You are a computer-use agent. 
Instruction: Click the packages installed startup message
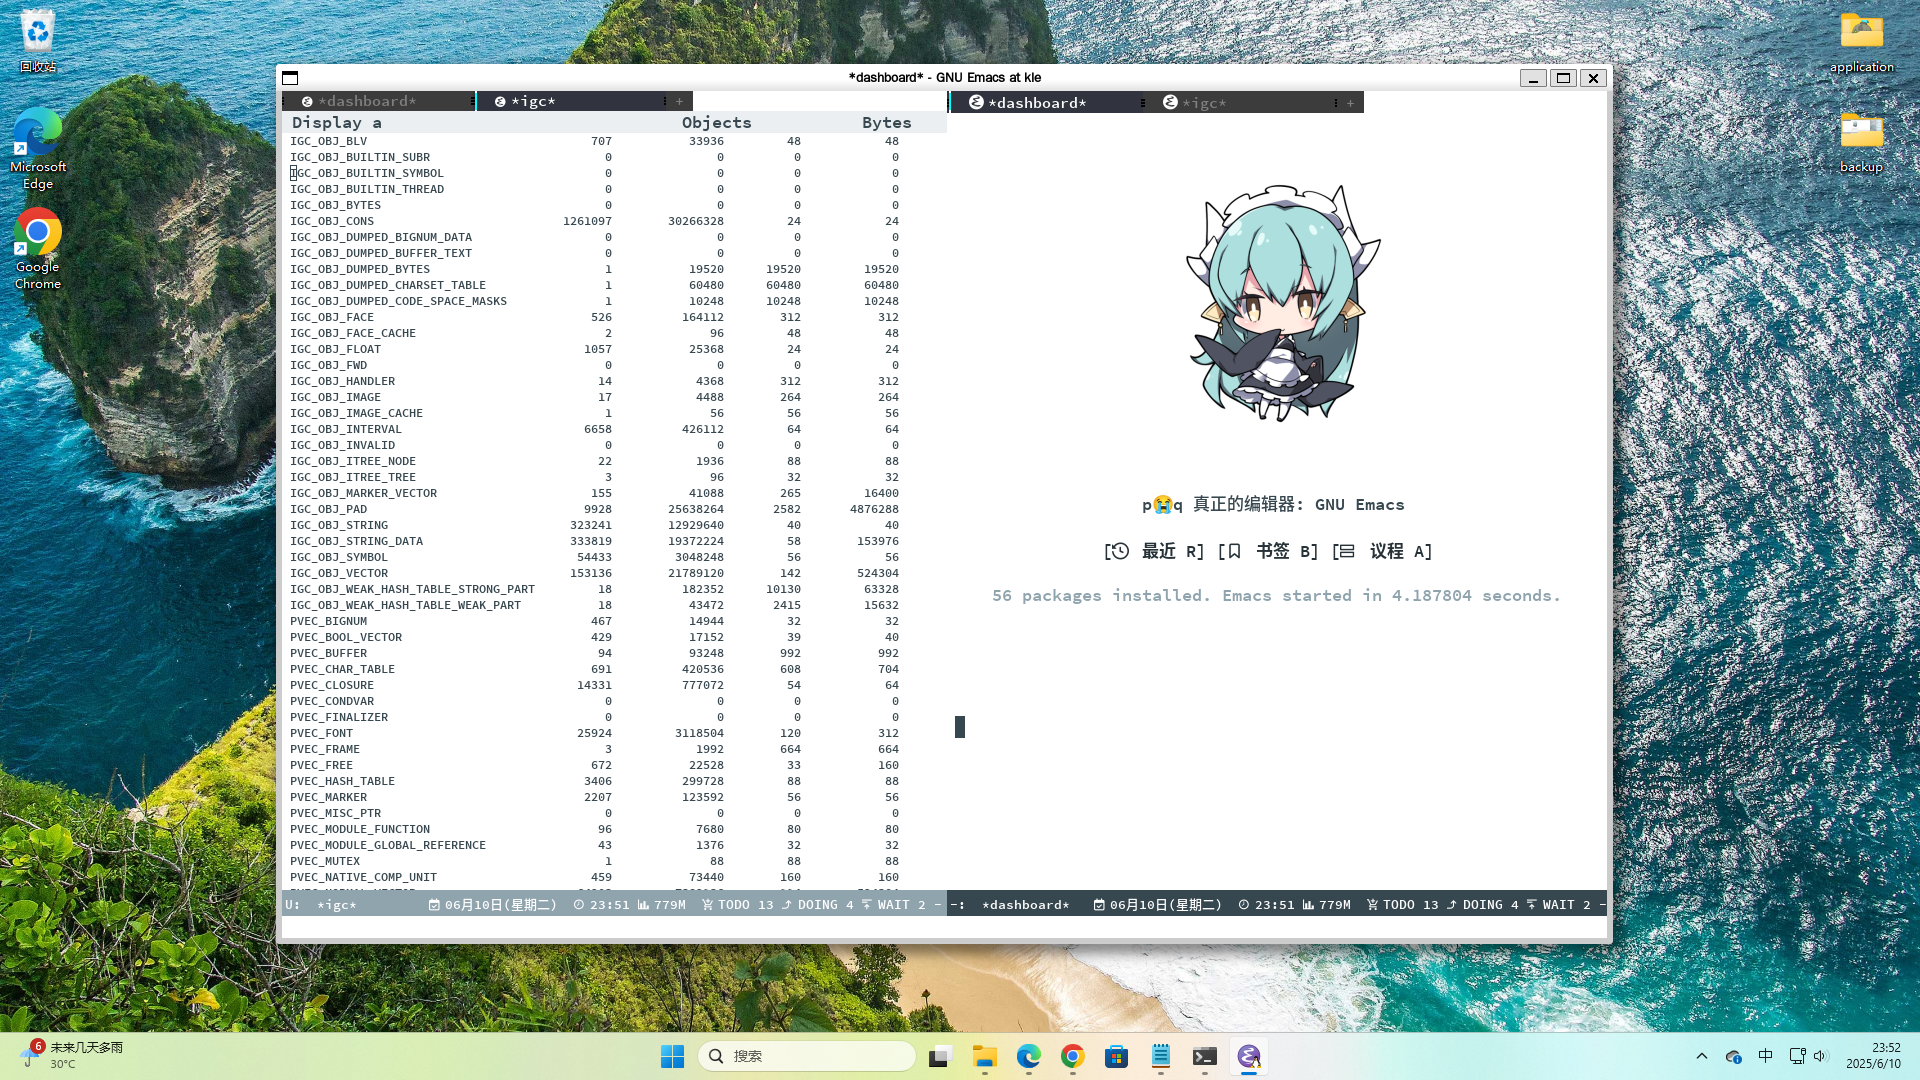(1276, 595)
